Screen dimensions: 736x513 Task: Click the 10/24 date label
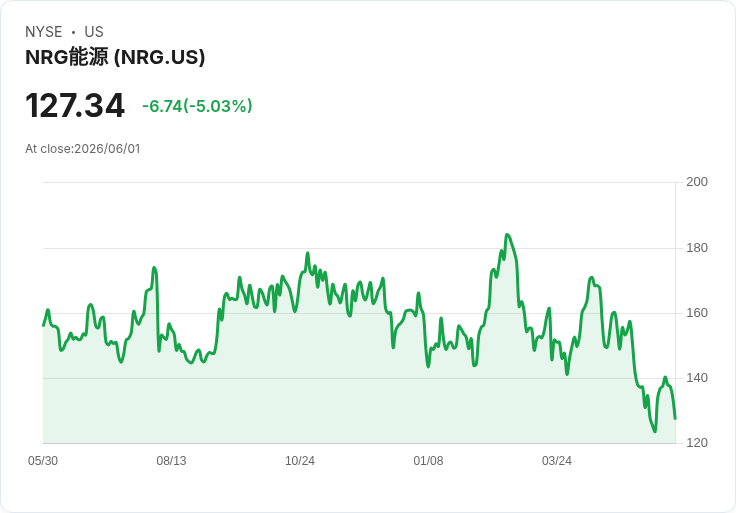(300, 461)
